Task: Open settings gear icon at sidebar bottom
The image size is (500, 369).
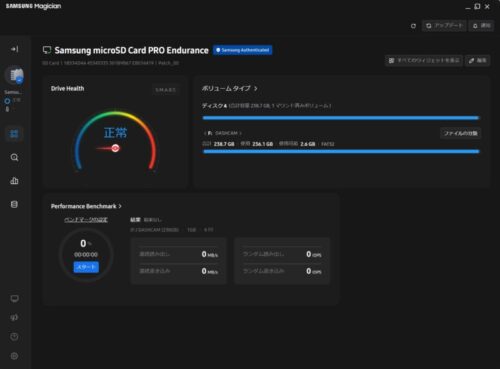Action: pos(14,356)
